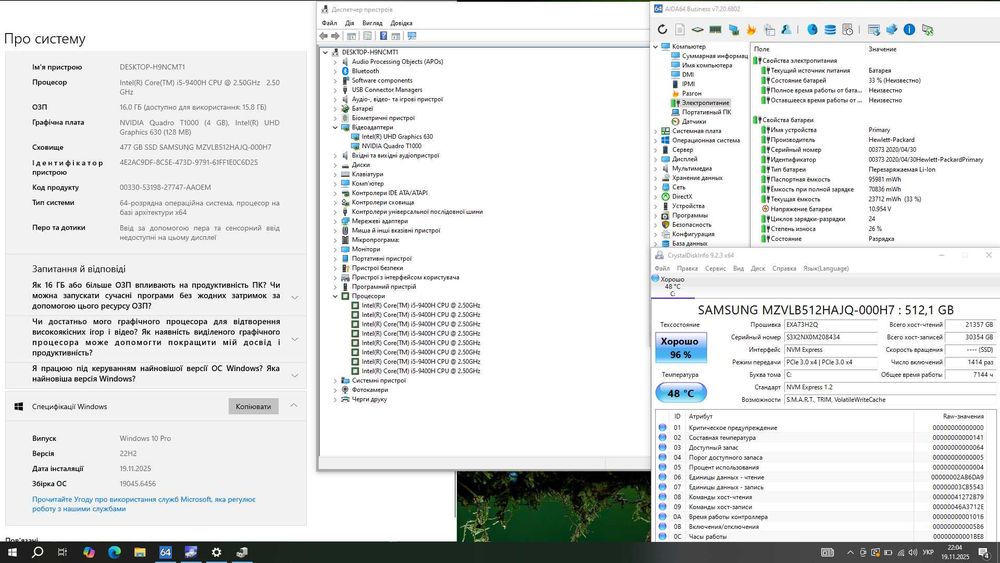The width and height of the screenshot is (1000, 563).
Task: Select Датчики in the AIDA64 tree
Action: click(x=693, y=121)
